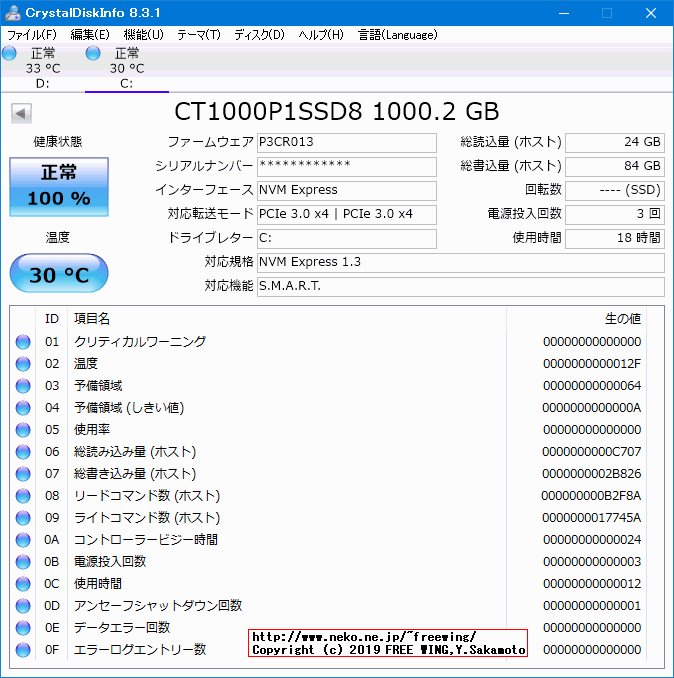Image resolution: width=674 pixels, height=678 pixels.
Task: Click status orb for ID 0F エラーログエントリー数
Action: point(23,650)
